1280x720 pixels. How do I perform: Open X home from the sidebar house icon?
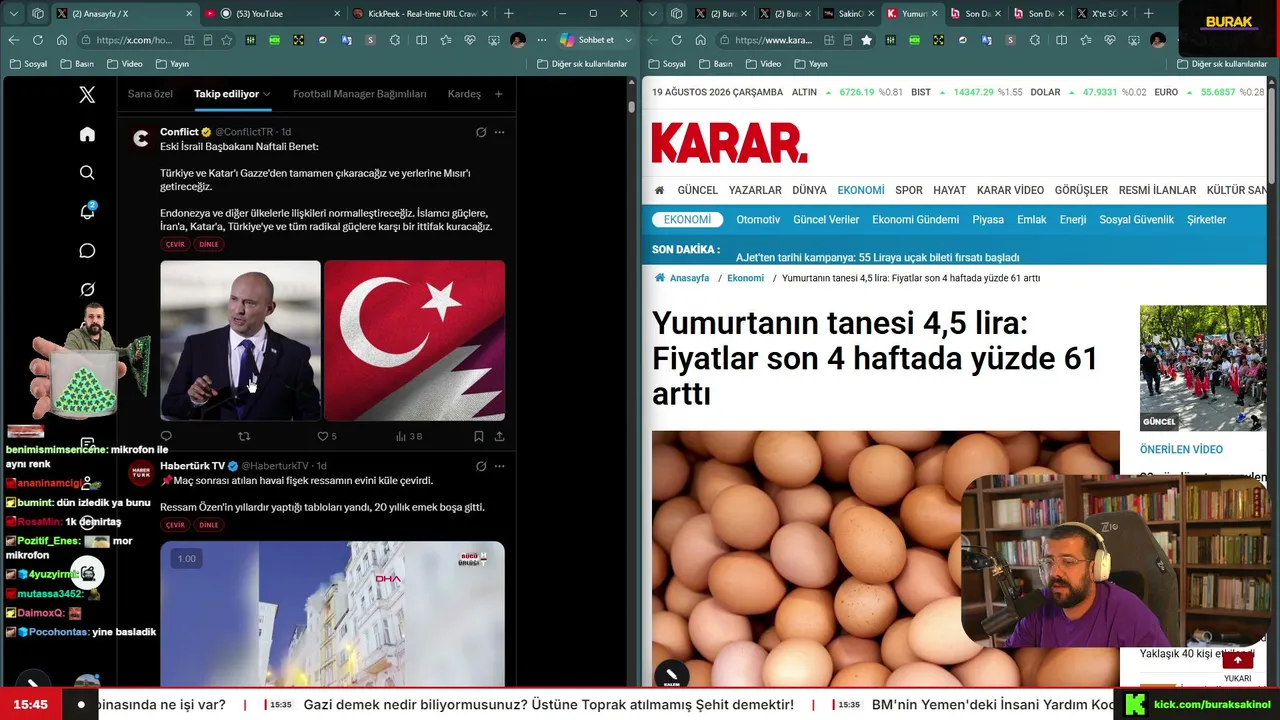pyautogui.click(x=87, y=135)
